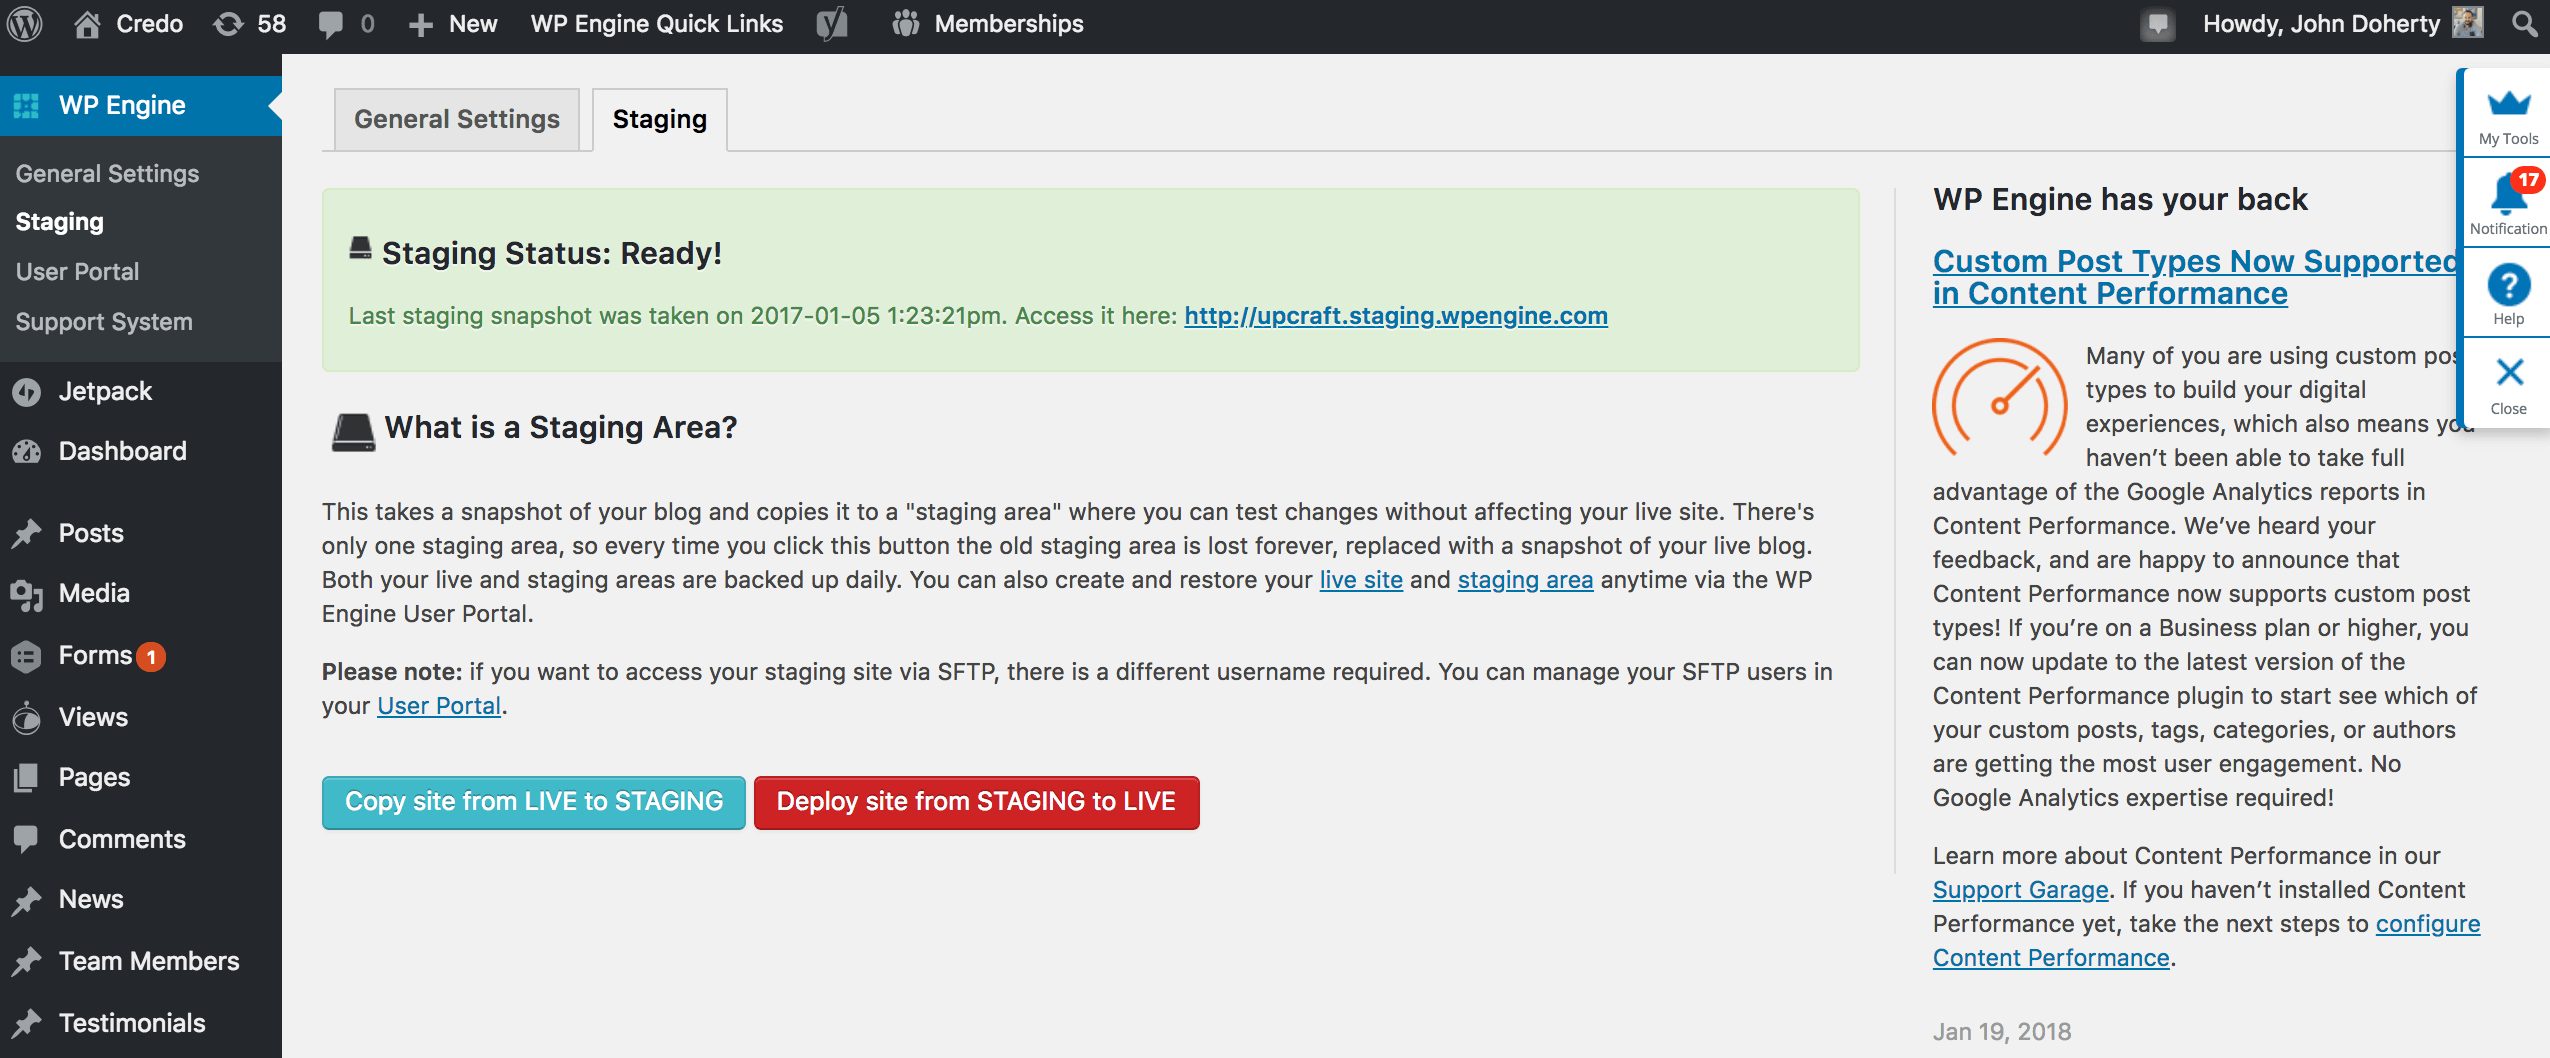Click Copy site from LIVE to STAGING
Viewport: 2550px width, 1058px height.
[534, 802]
